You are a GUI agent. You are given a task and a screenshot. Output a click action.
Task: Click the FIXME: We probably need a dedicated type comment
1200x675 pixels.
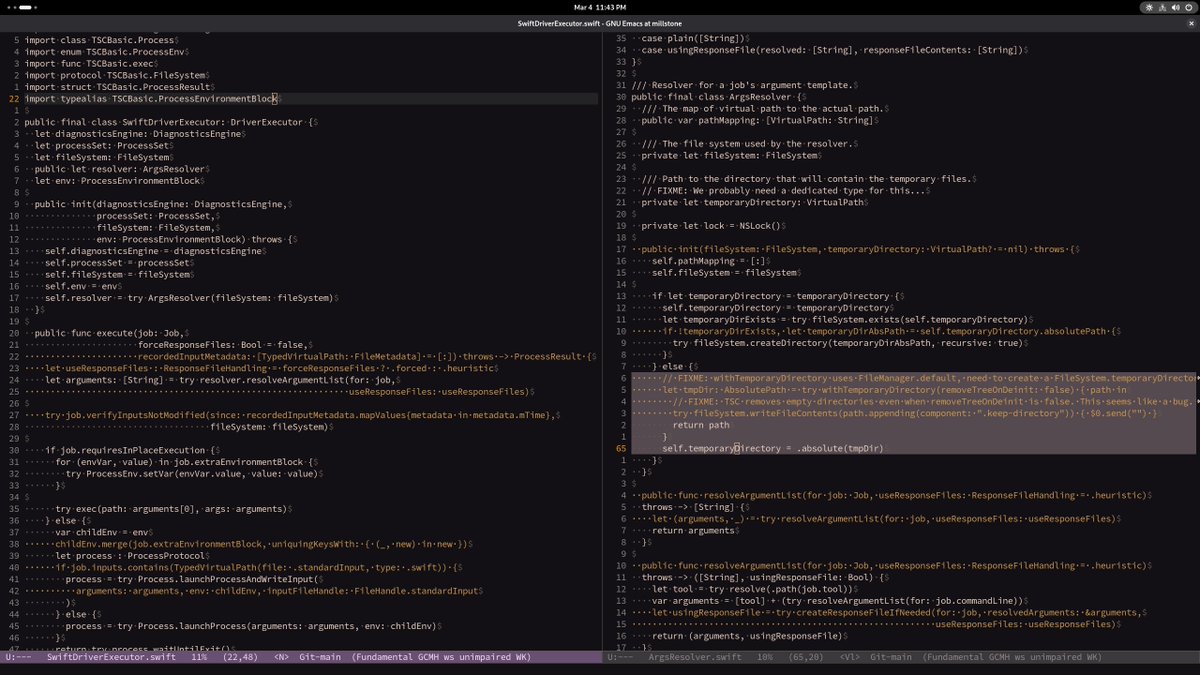tap(786, 190)
